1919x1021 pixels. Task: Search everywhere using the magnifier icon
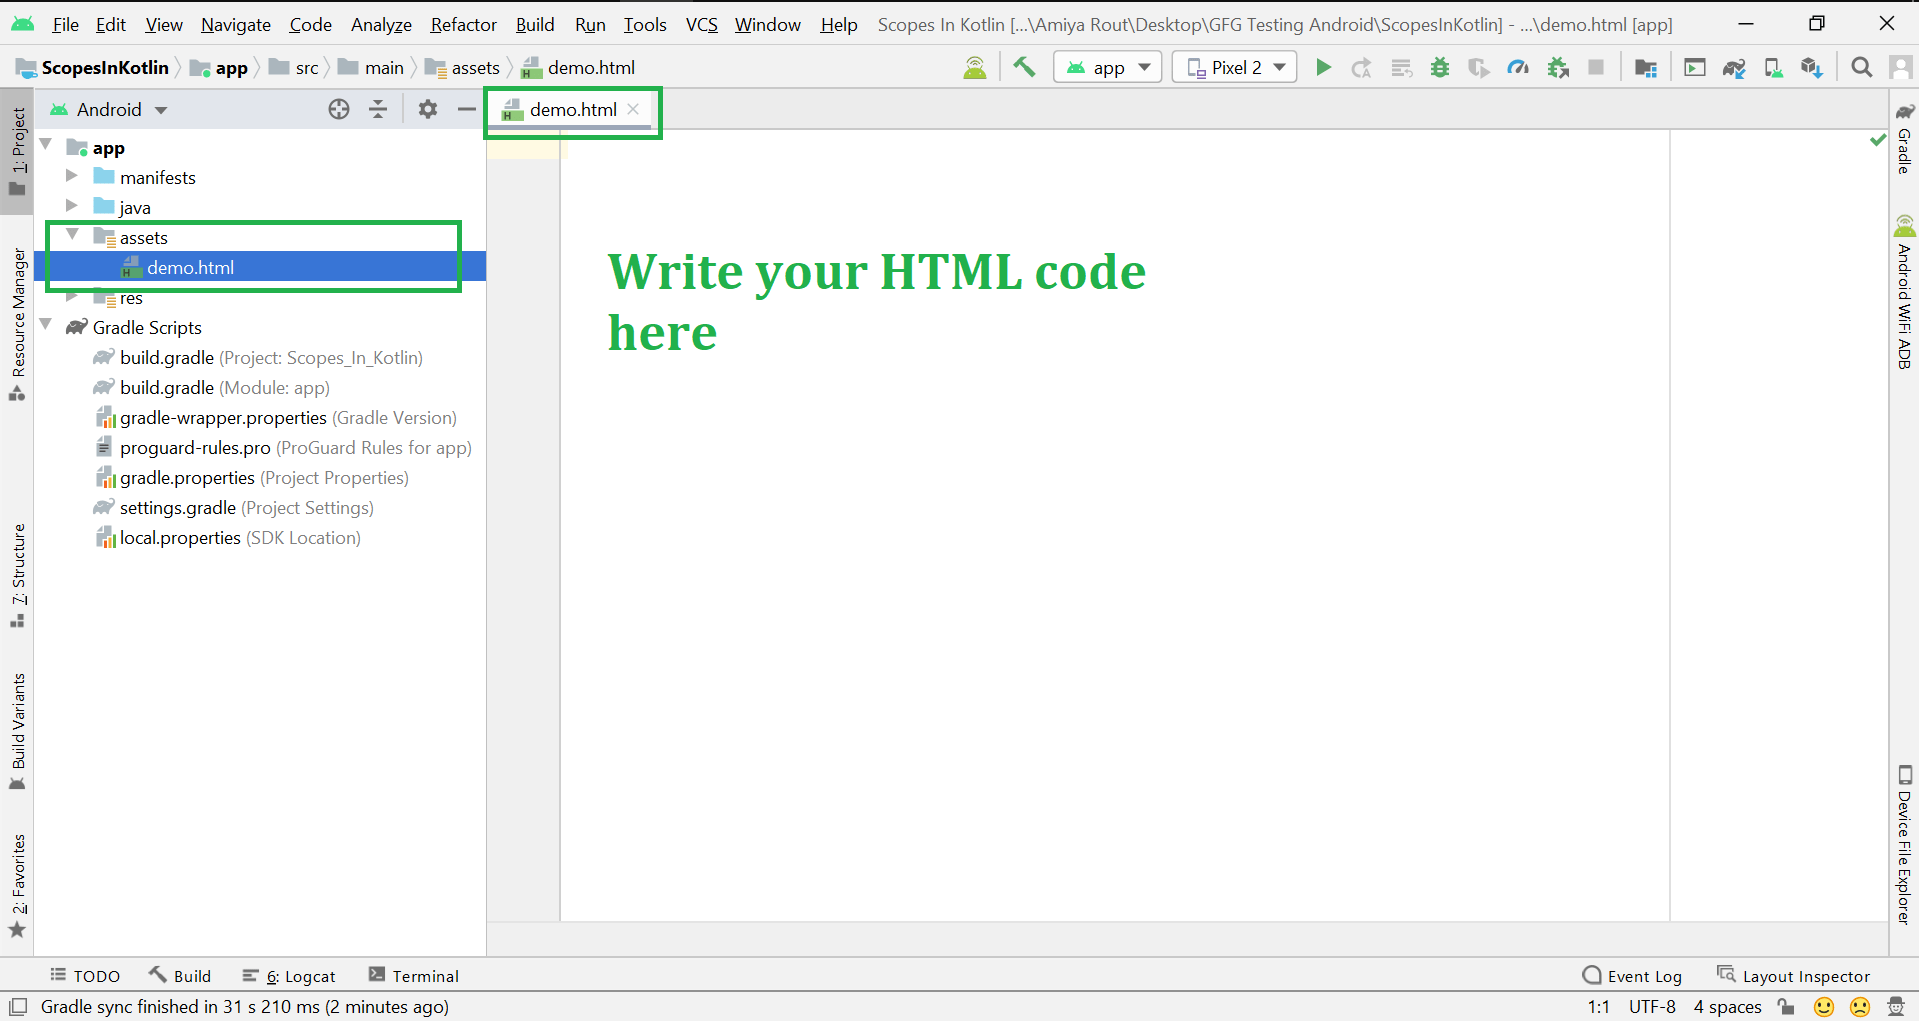point(1861,67)
